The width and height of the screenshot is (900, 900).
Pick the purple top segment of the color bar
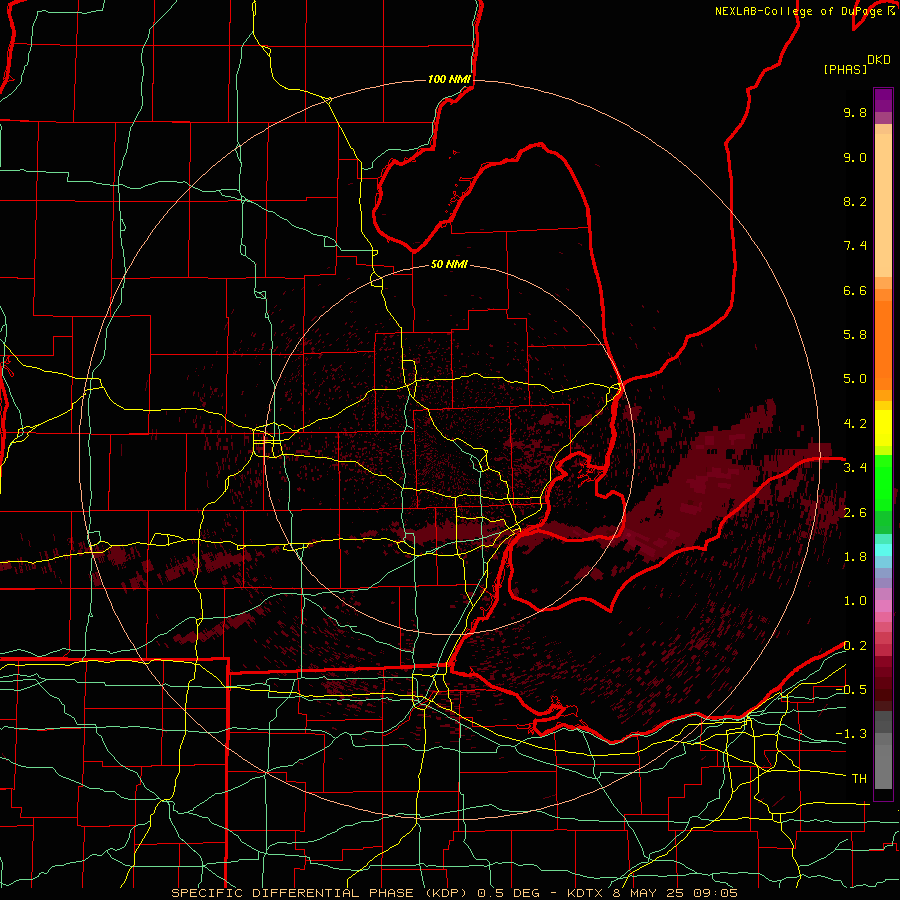883,100
